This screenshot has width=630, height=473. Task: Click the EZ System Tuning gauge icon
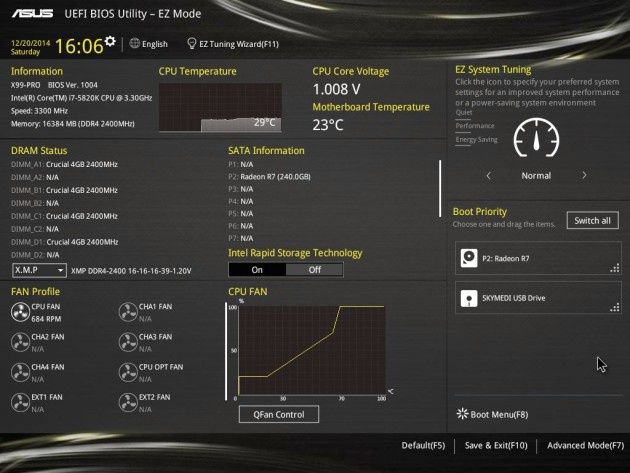pyautogui.click(x=536, y=137)
